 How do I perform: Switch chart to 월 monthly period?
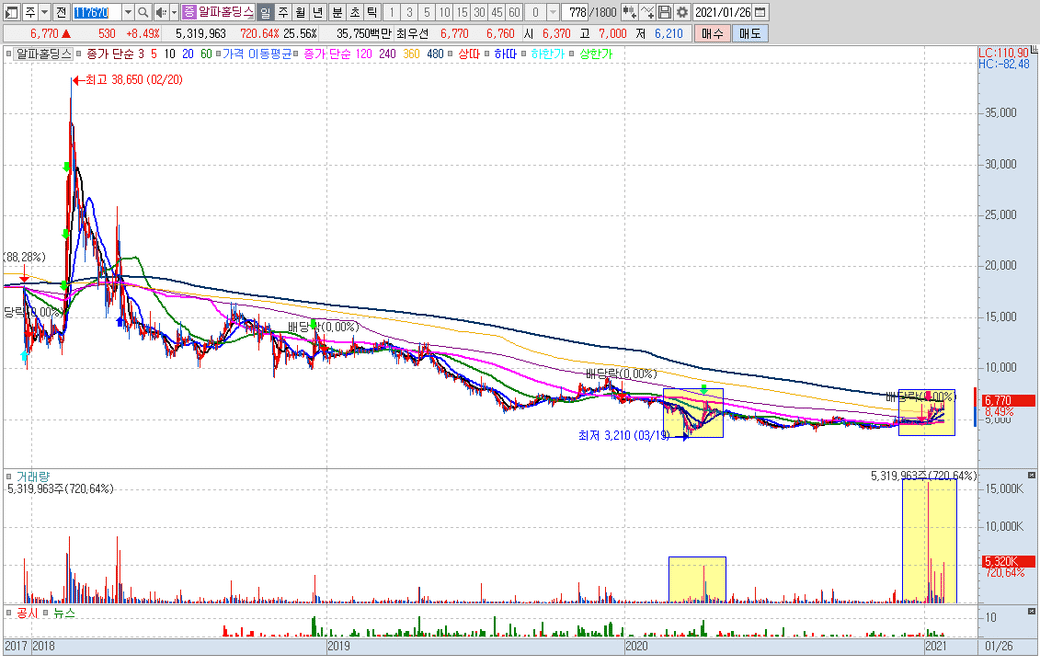300,12
